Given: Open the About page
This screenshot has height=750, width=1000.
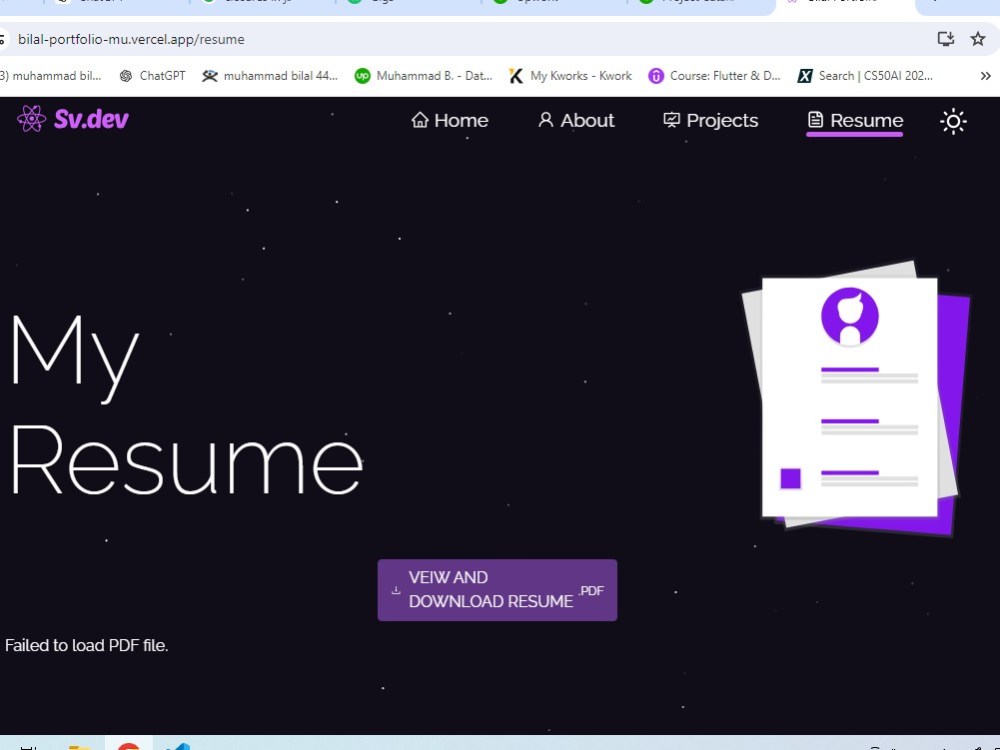Looking at the screenshot, I should (x=576, y=120).
